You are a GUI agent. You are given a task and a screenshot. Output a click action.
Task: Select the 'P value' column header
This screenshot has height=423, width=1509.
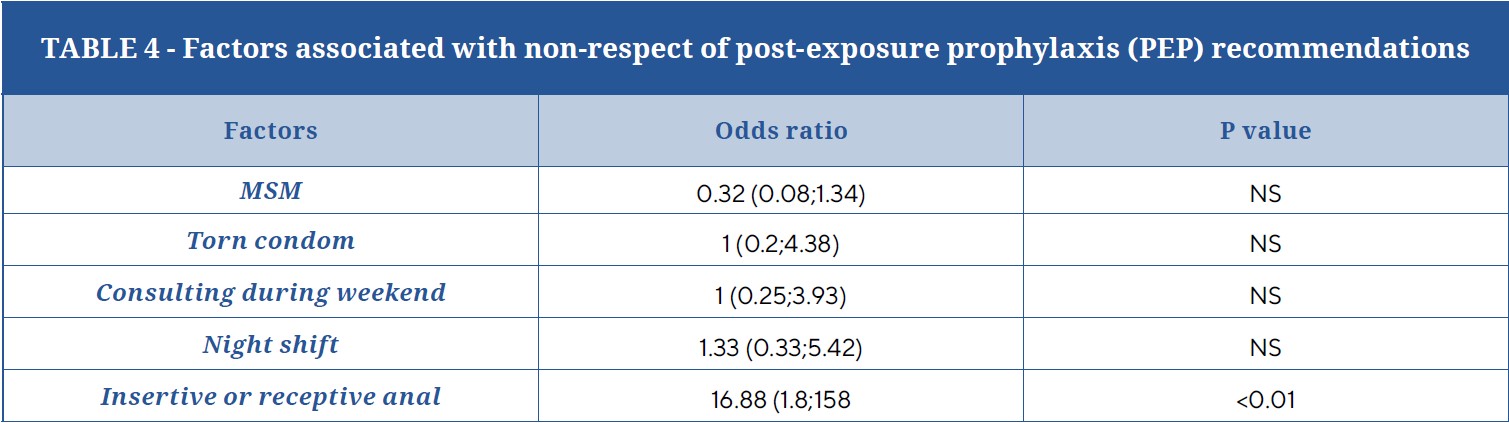click(x=1265, y=131)
